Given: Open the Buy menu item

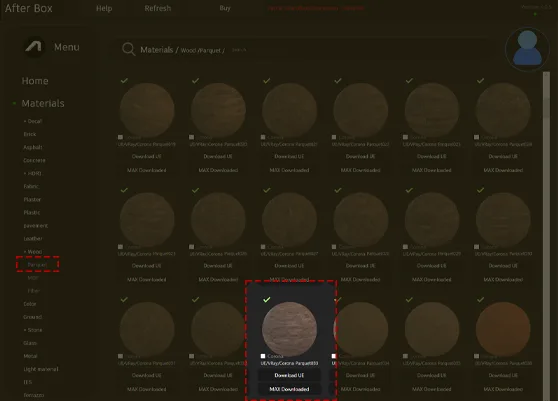Looking at the screenshot, I should (x=225, y=8).
